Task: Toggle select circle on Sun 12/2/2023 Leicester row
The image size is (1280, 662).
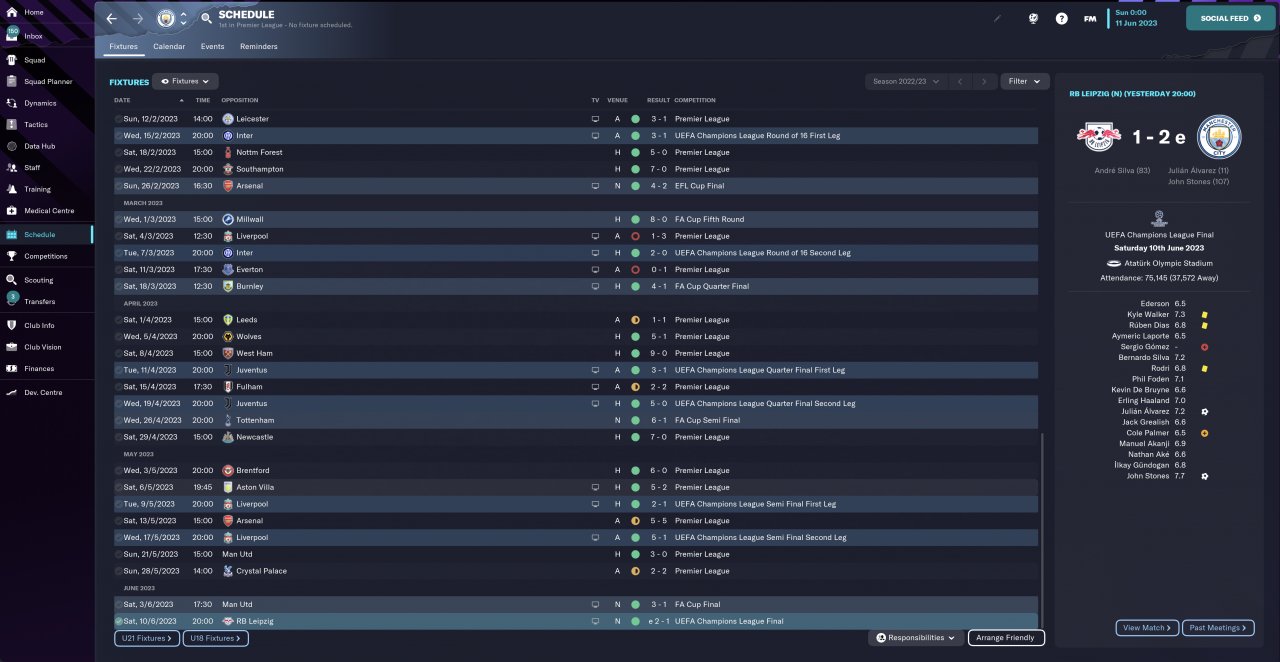Action: (119, 119)
